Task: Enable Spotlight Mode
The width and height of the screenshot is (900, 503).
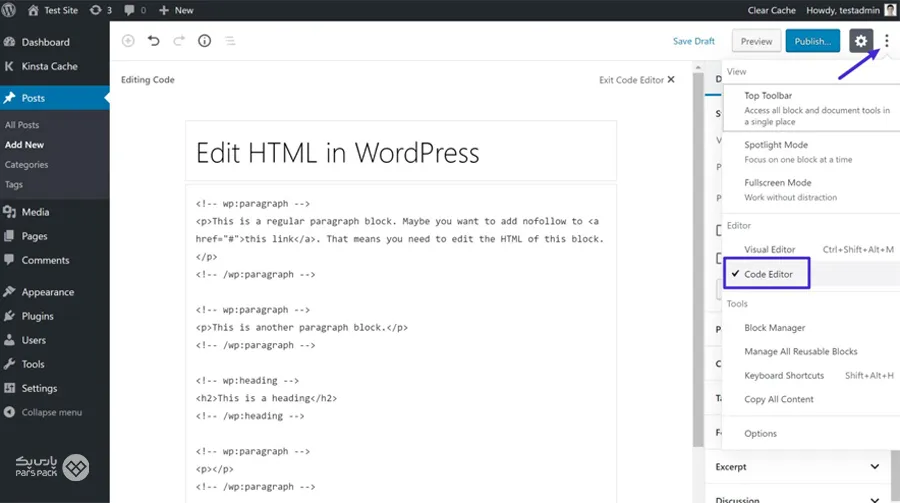Action: (x=812, y=152)
